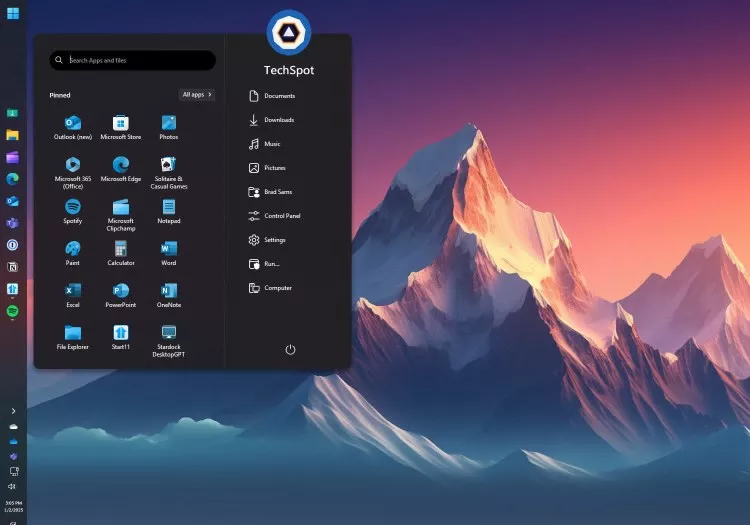Open 1Password on the taskbar
Viewport: 750px width, 525px height.
[x=12, y=245]
